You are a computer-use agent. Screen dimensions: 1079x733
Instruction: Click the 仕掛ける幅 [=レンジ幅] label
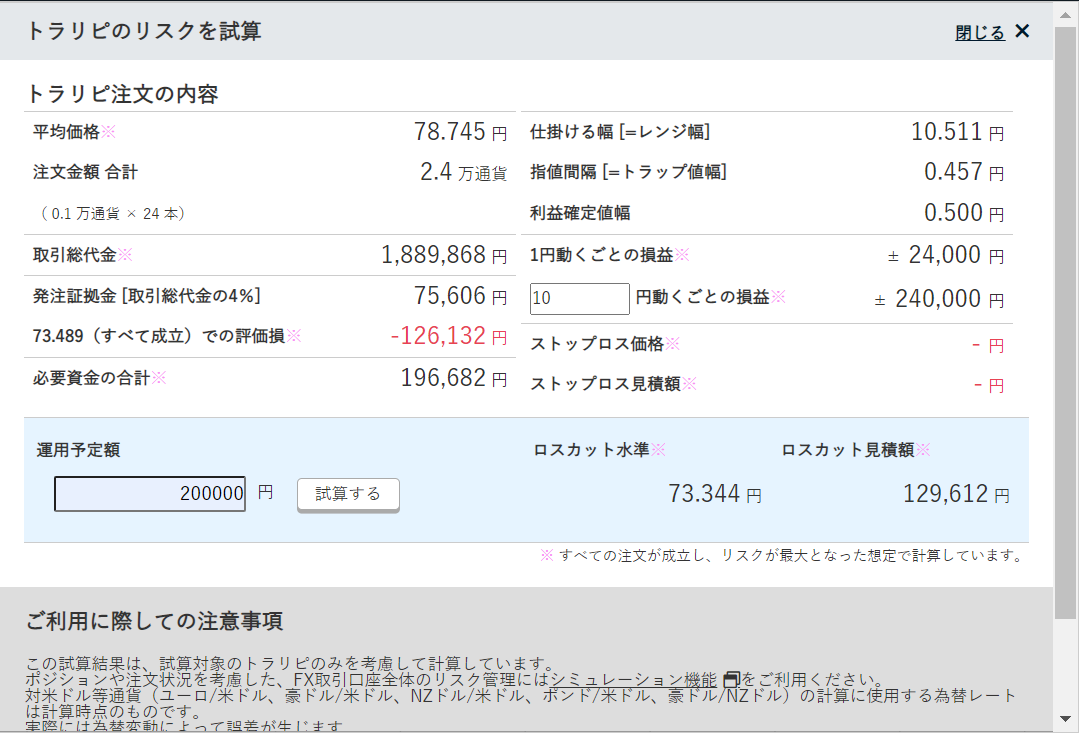620,131
